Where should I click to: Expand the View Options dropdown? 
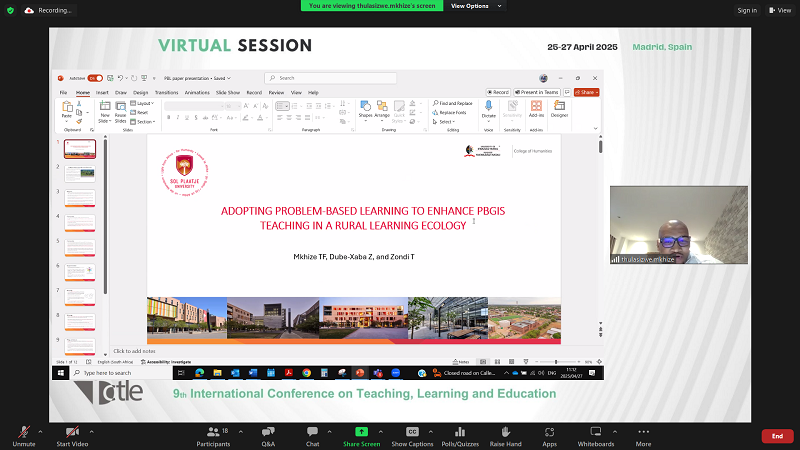coord(470,6)
